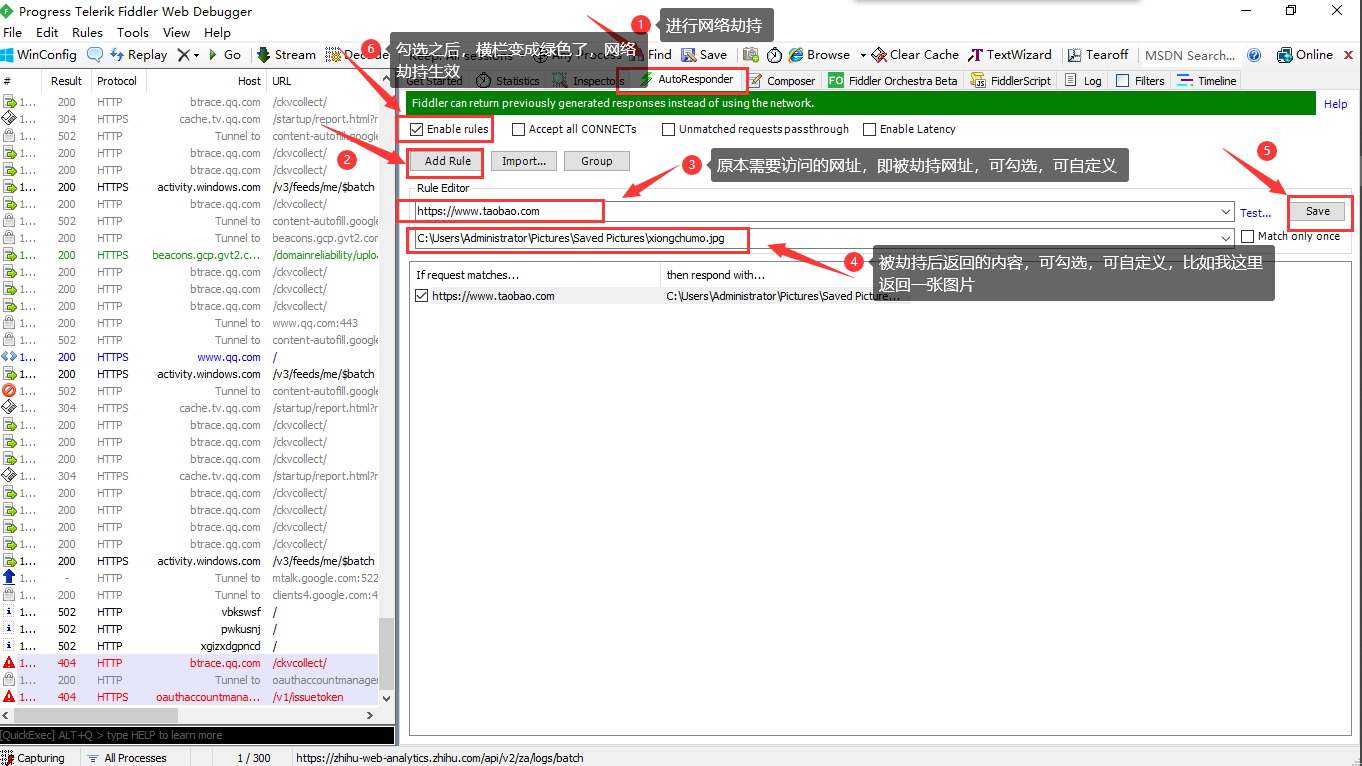Open the FiddlerScript tab

point(1011,81)
